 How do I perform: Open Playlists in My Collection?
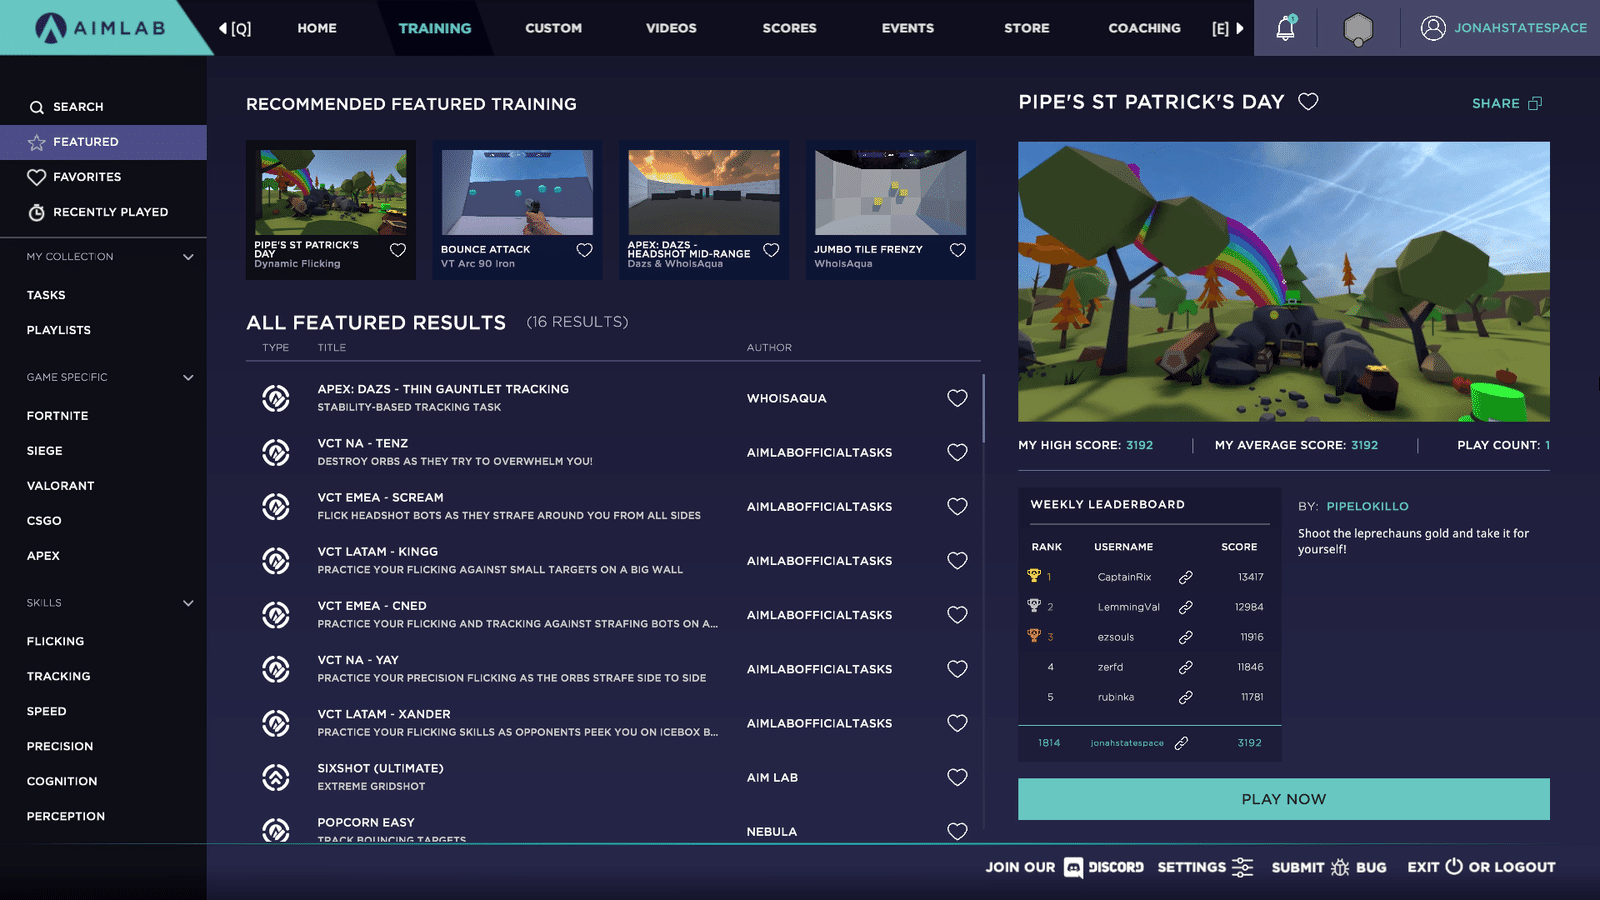pos(58,330)
